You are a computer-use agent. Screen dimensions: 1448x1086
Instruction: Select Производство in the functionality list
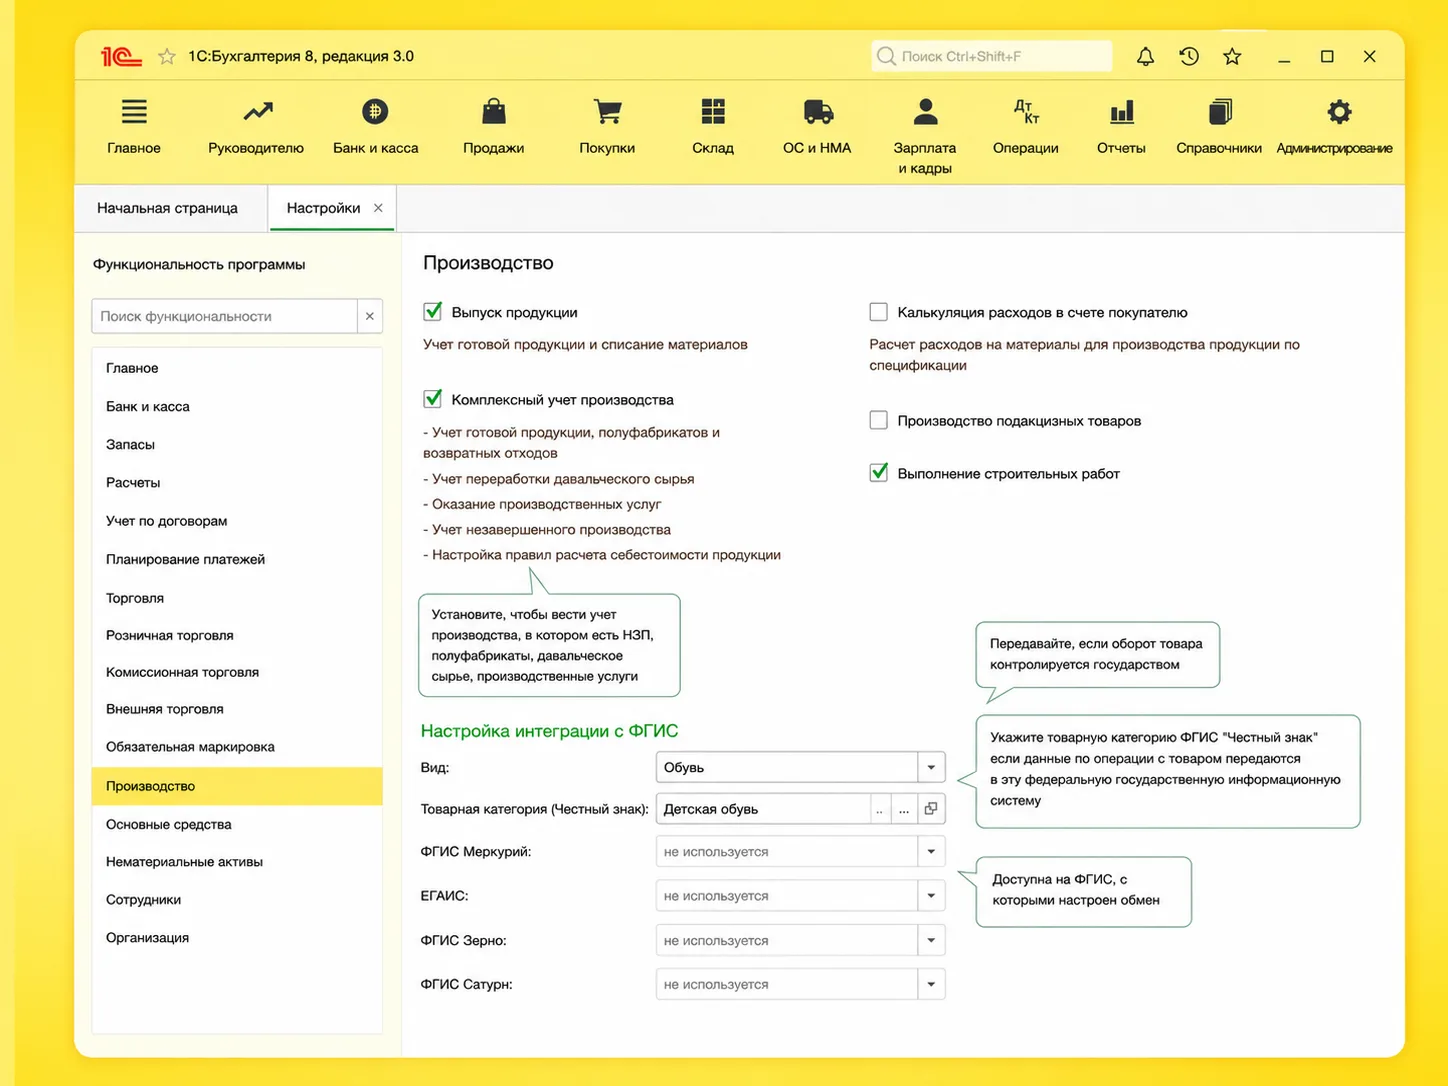click(237, 786)
